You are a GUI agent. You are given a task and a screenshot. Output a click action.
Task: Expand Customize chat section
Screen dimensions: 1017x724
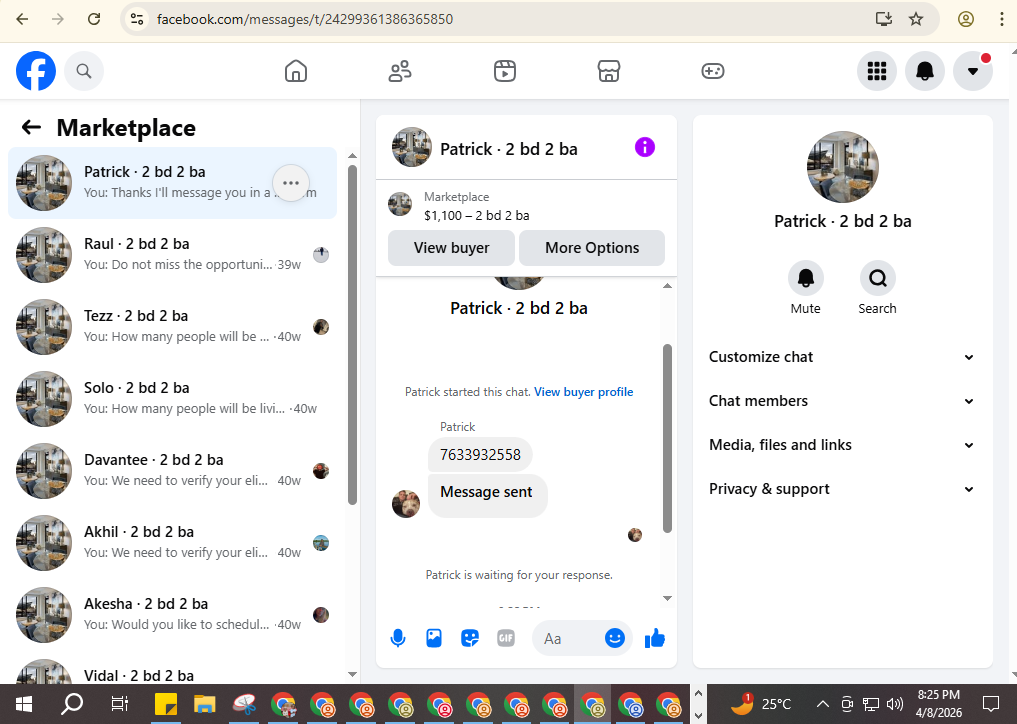click(842, 357)
